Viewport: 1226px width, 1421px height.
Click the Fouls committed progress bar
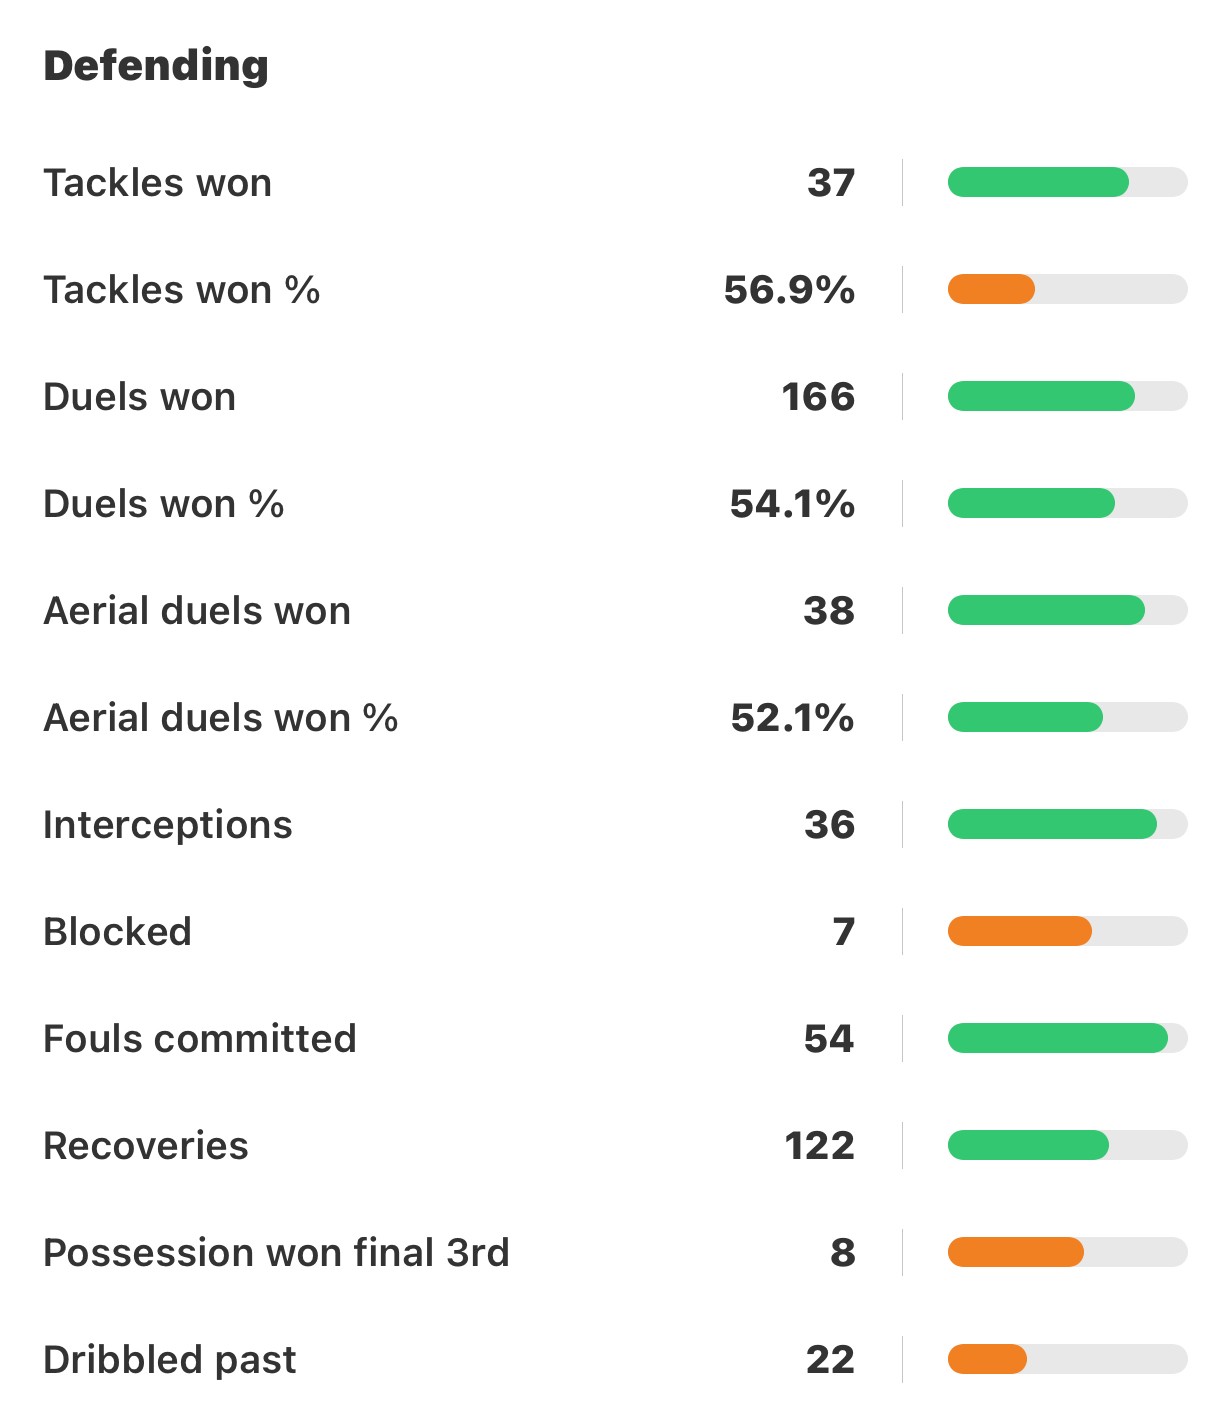pyautogui.click(x=1067, y=1039)
